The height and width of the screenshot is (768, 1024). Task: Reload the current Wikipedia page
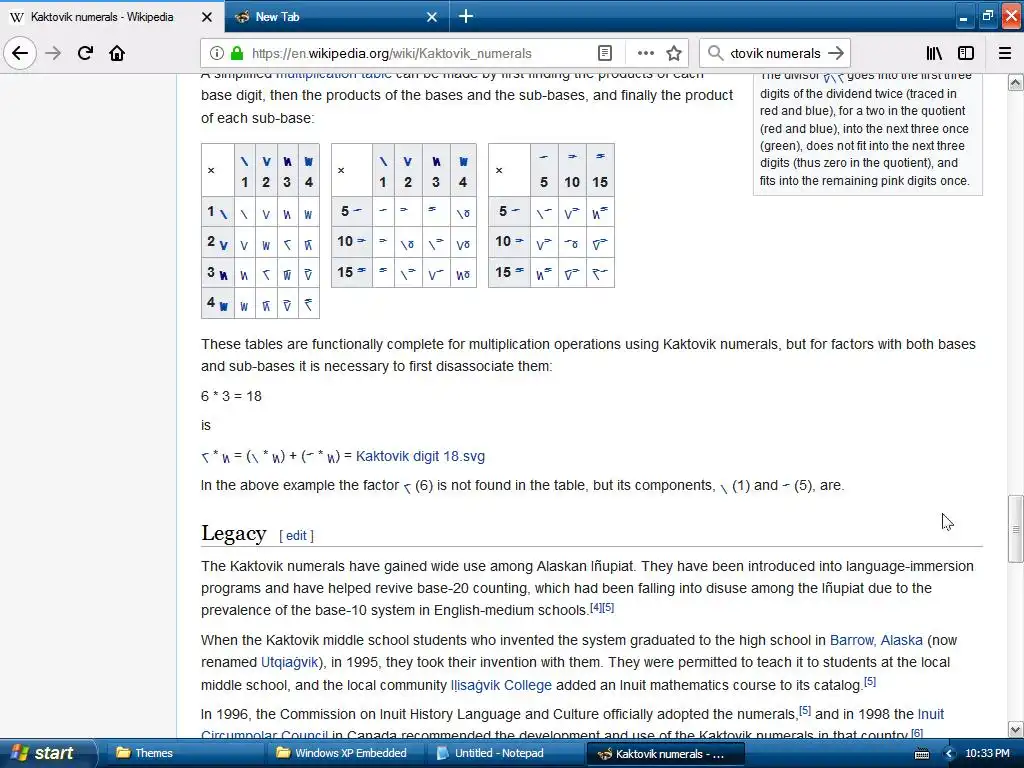[x=85, y=53]
